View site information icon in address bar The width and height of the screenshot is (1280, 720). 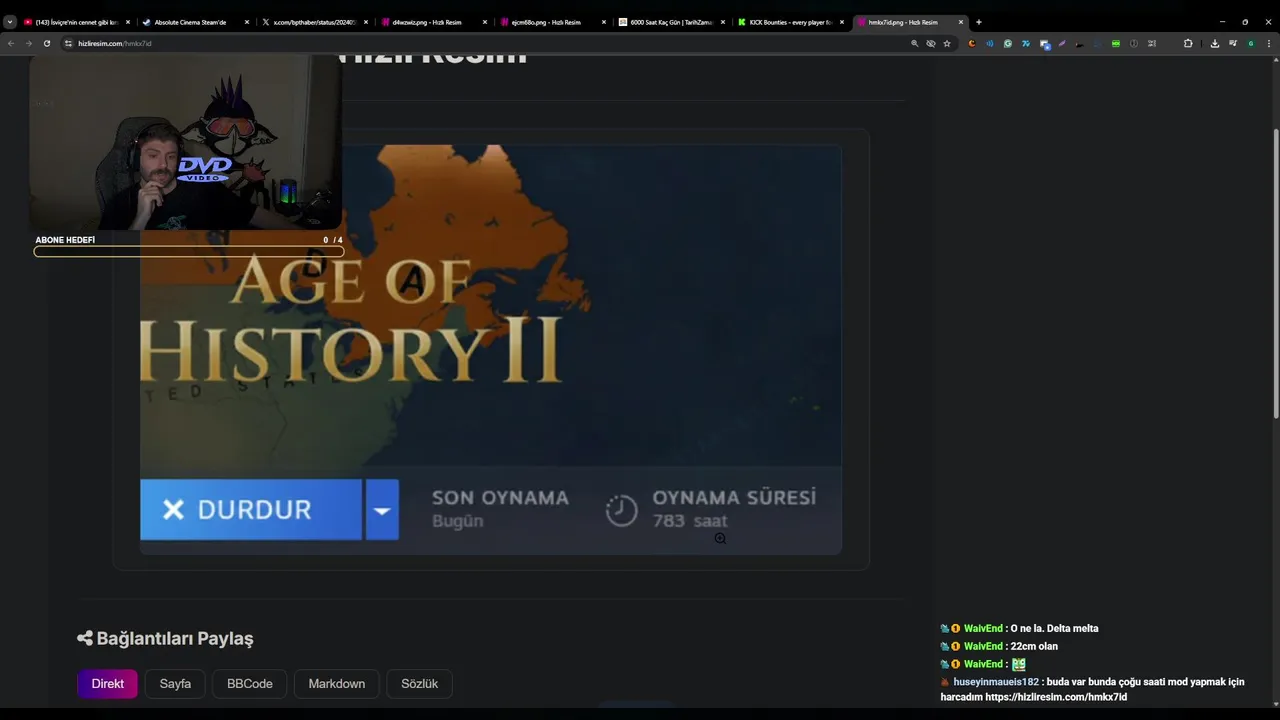coord(68,43)
